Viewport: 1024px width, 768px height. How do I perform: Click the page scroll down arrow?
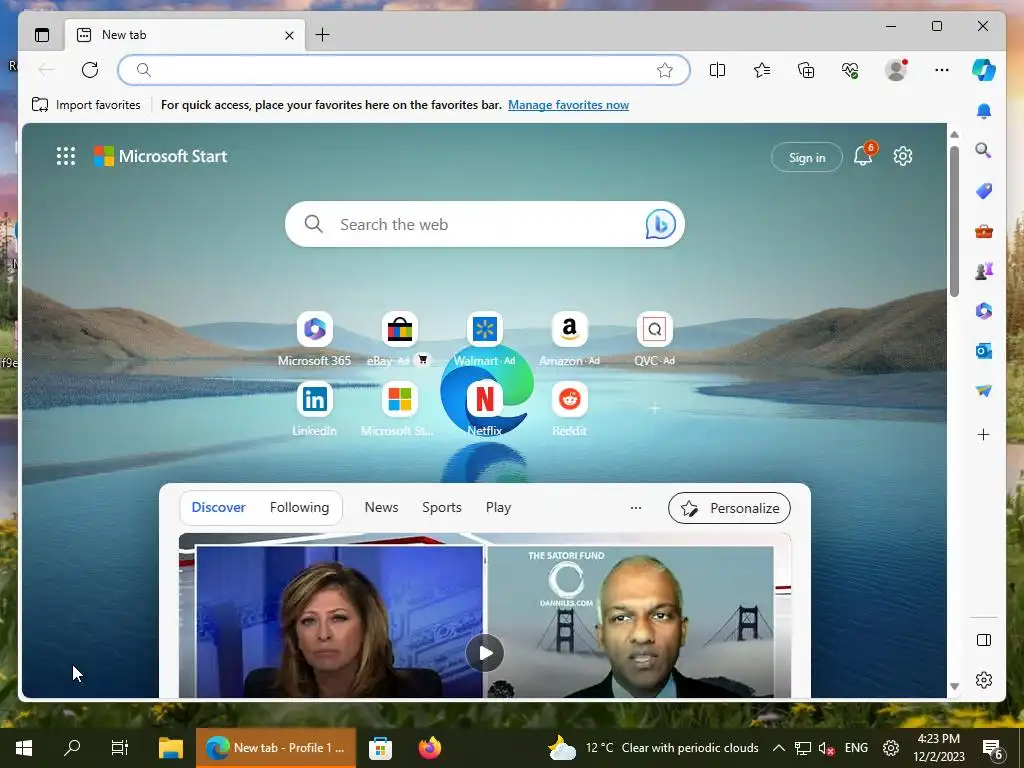pos(954,686)
